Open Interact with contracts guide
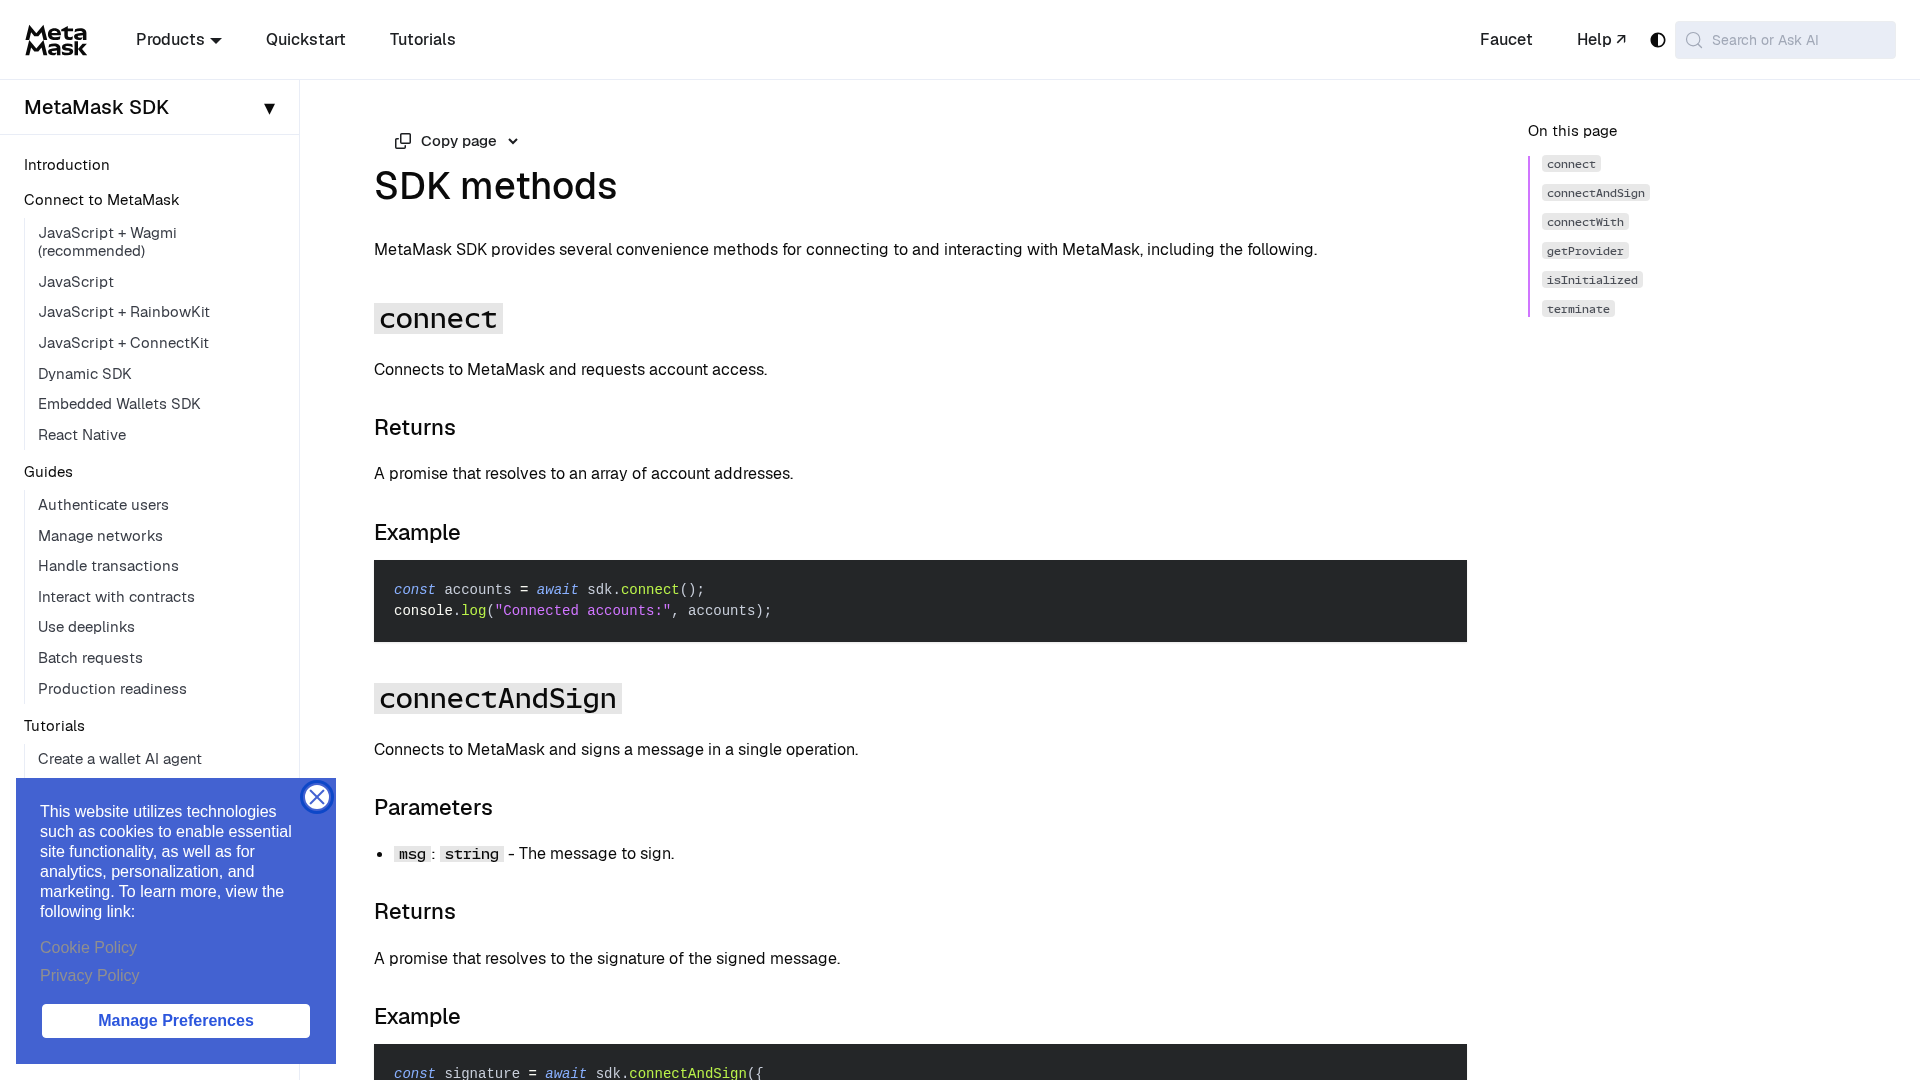This screenshot has height=1080, width=1920. tap(117, 597)
